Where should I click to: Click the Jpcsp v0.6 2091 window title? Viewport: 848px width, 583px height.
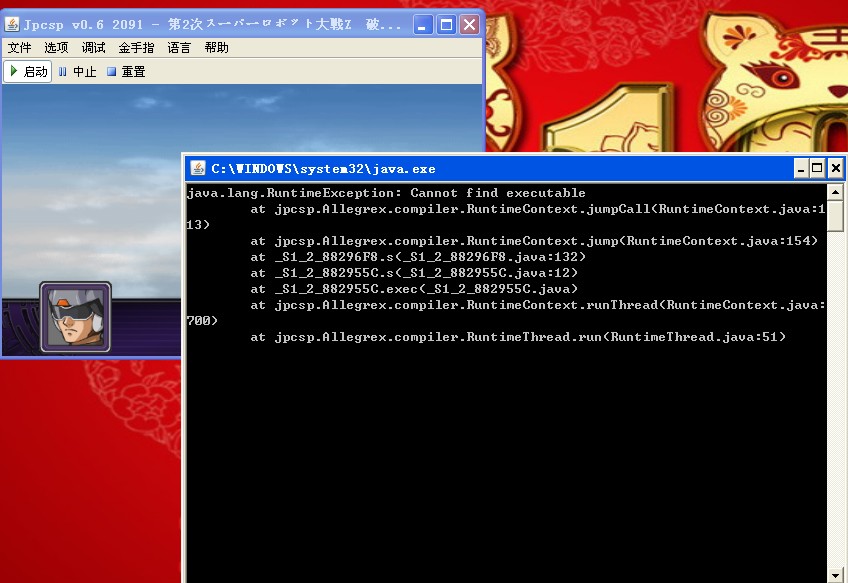(x=213, y=24)
